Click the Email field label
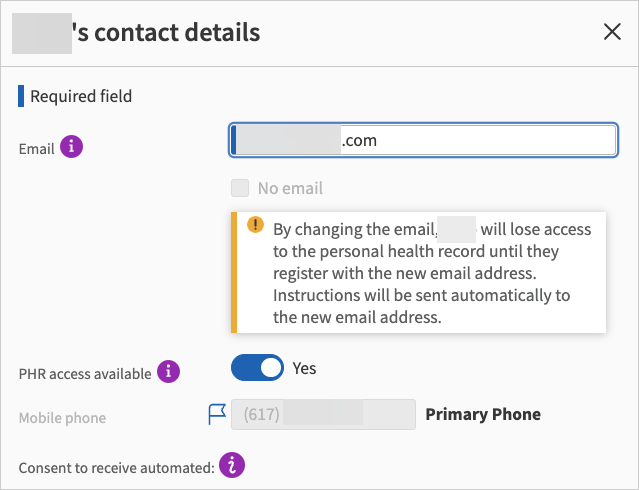Screen dimensions: 639x490 point(37,148)
